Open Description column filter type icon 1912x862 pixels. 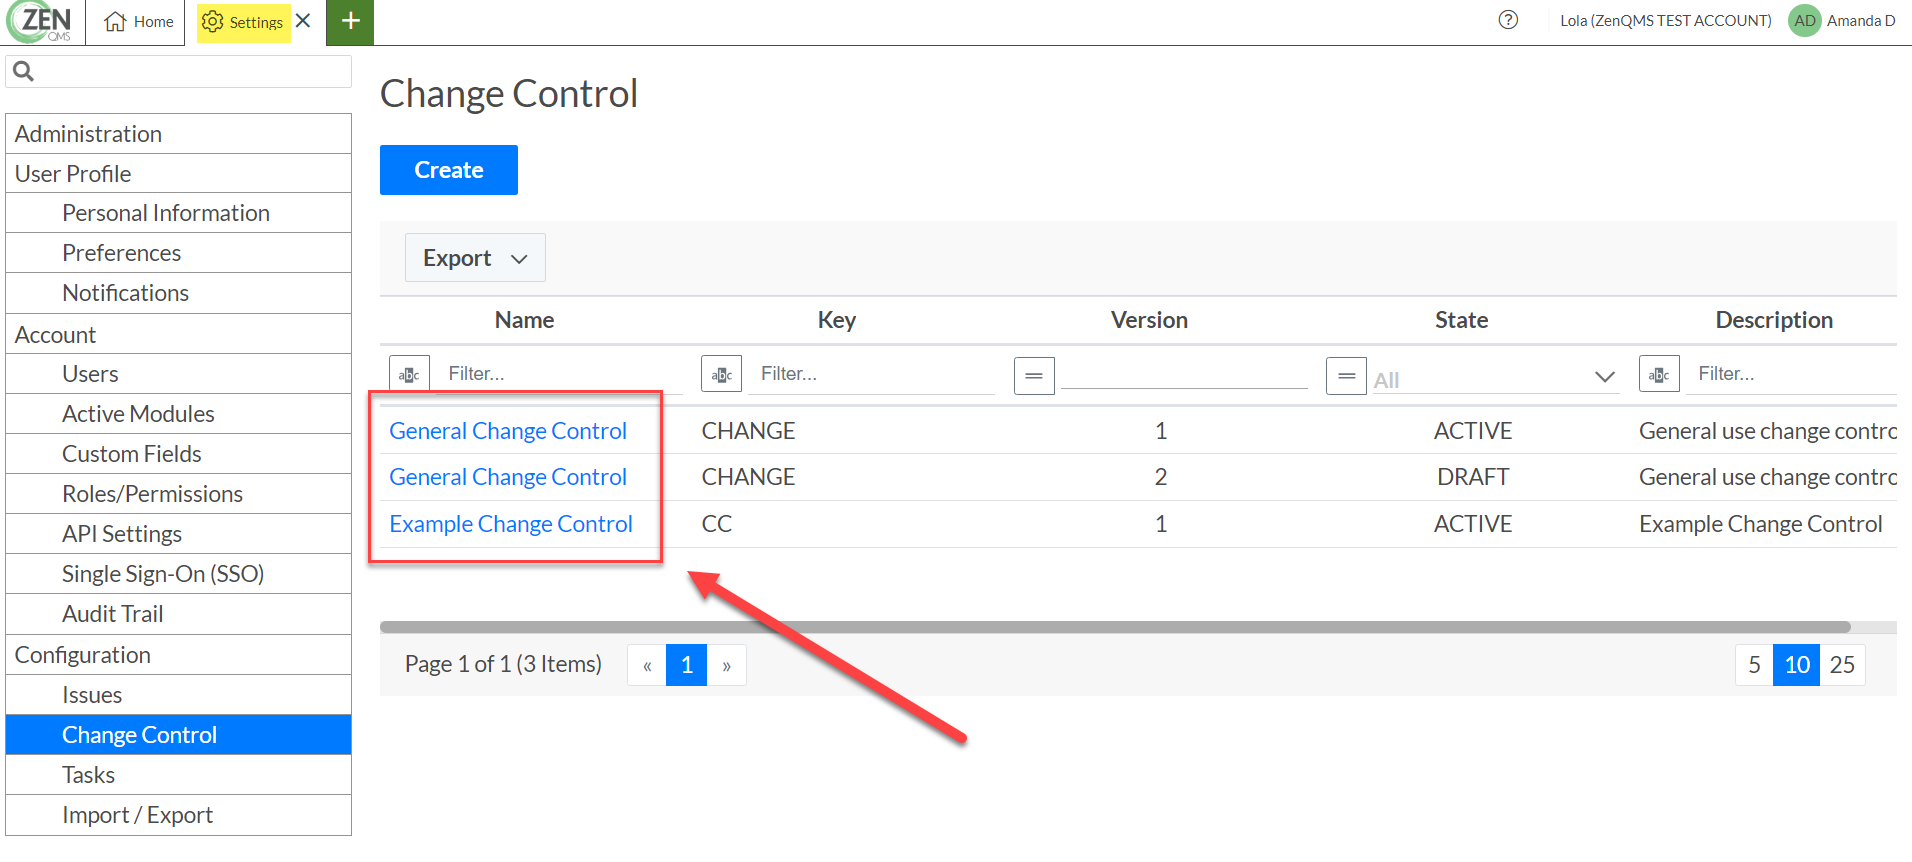point(1659,375)
